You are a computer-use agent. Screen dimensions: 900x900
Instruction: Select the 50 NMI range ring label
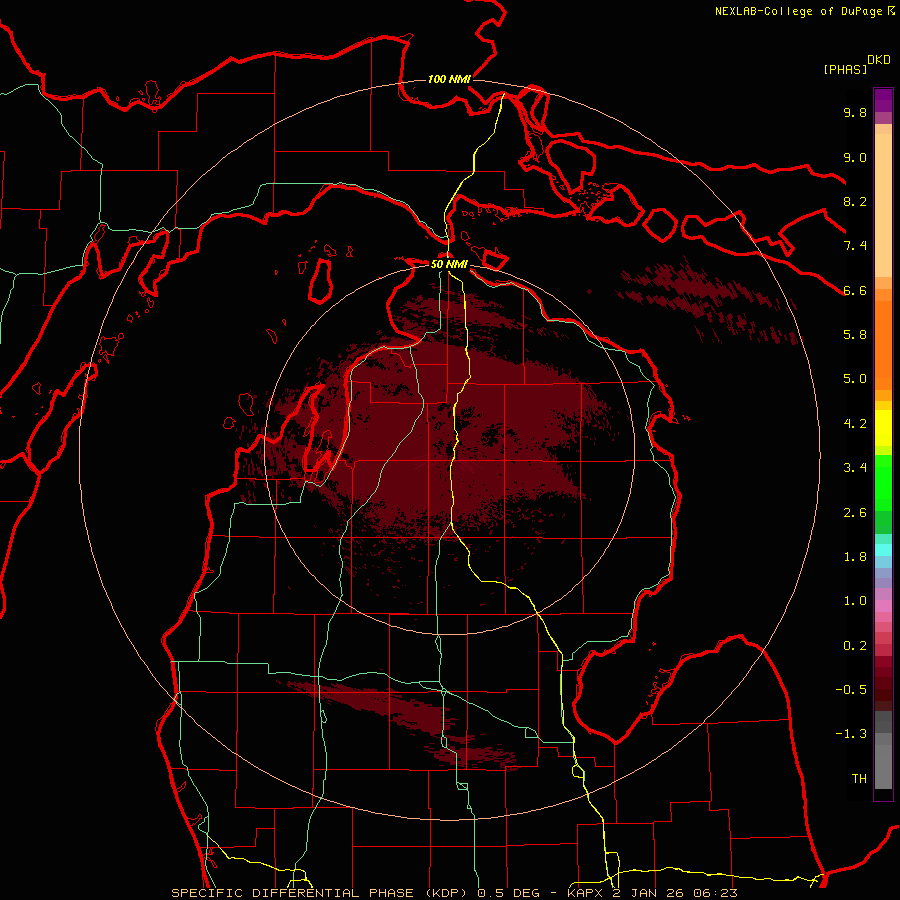[x=449, y=264]
